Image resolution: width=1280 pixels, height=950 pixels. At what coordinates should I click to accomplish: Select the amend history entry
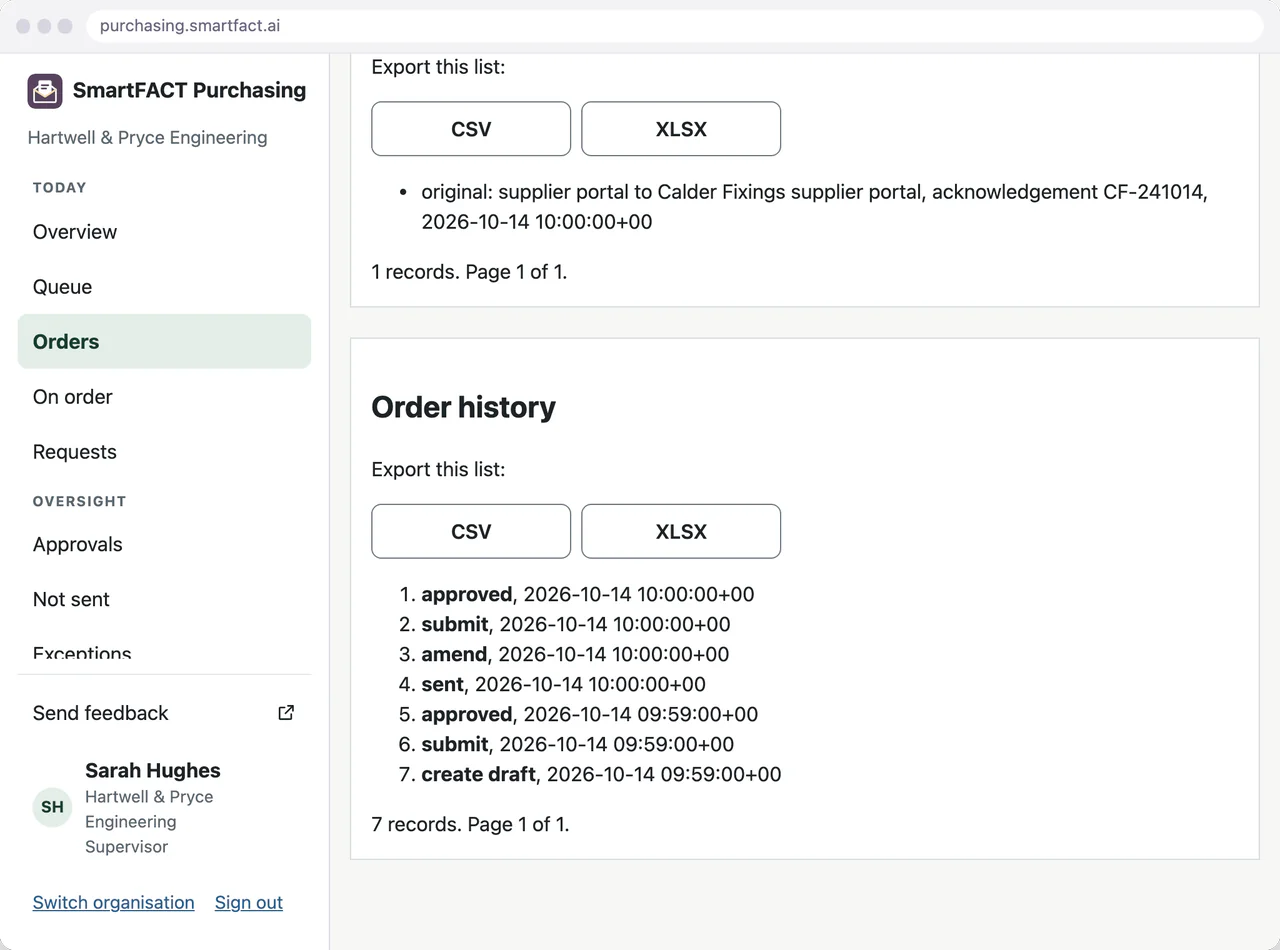575,654
